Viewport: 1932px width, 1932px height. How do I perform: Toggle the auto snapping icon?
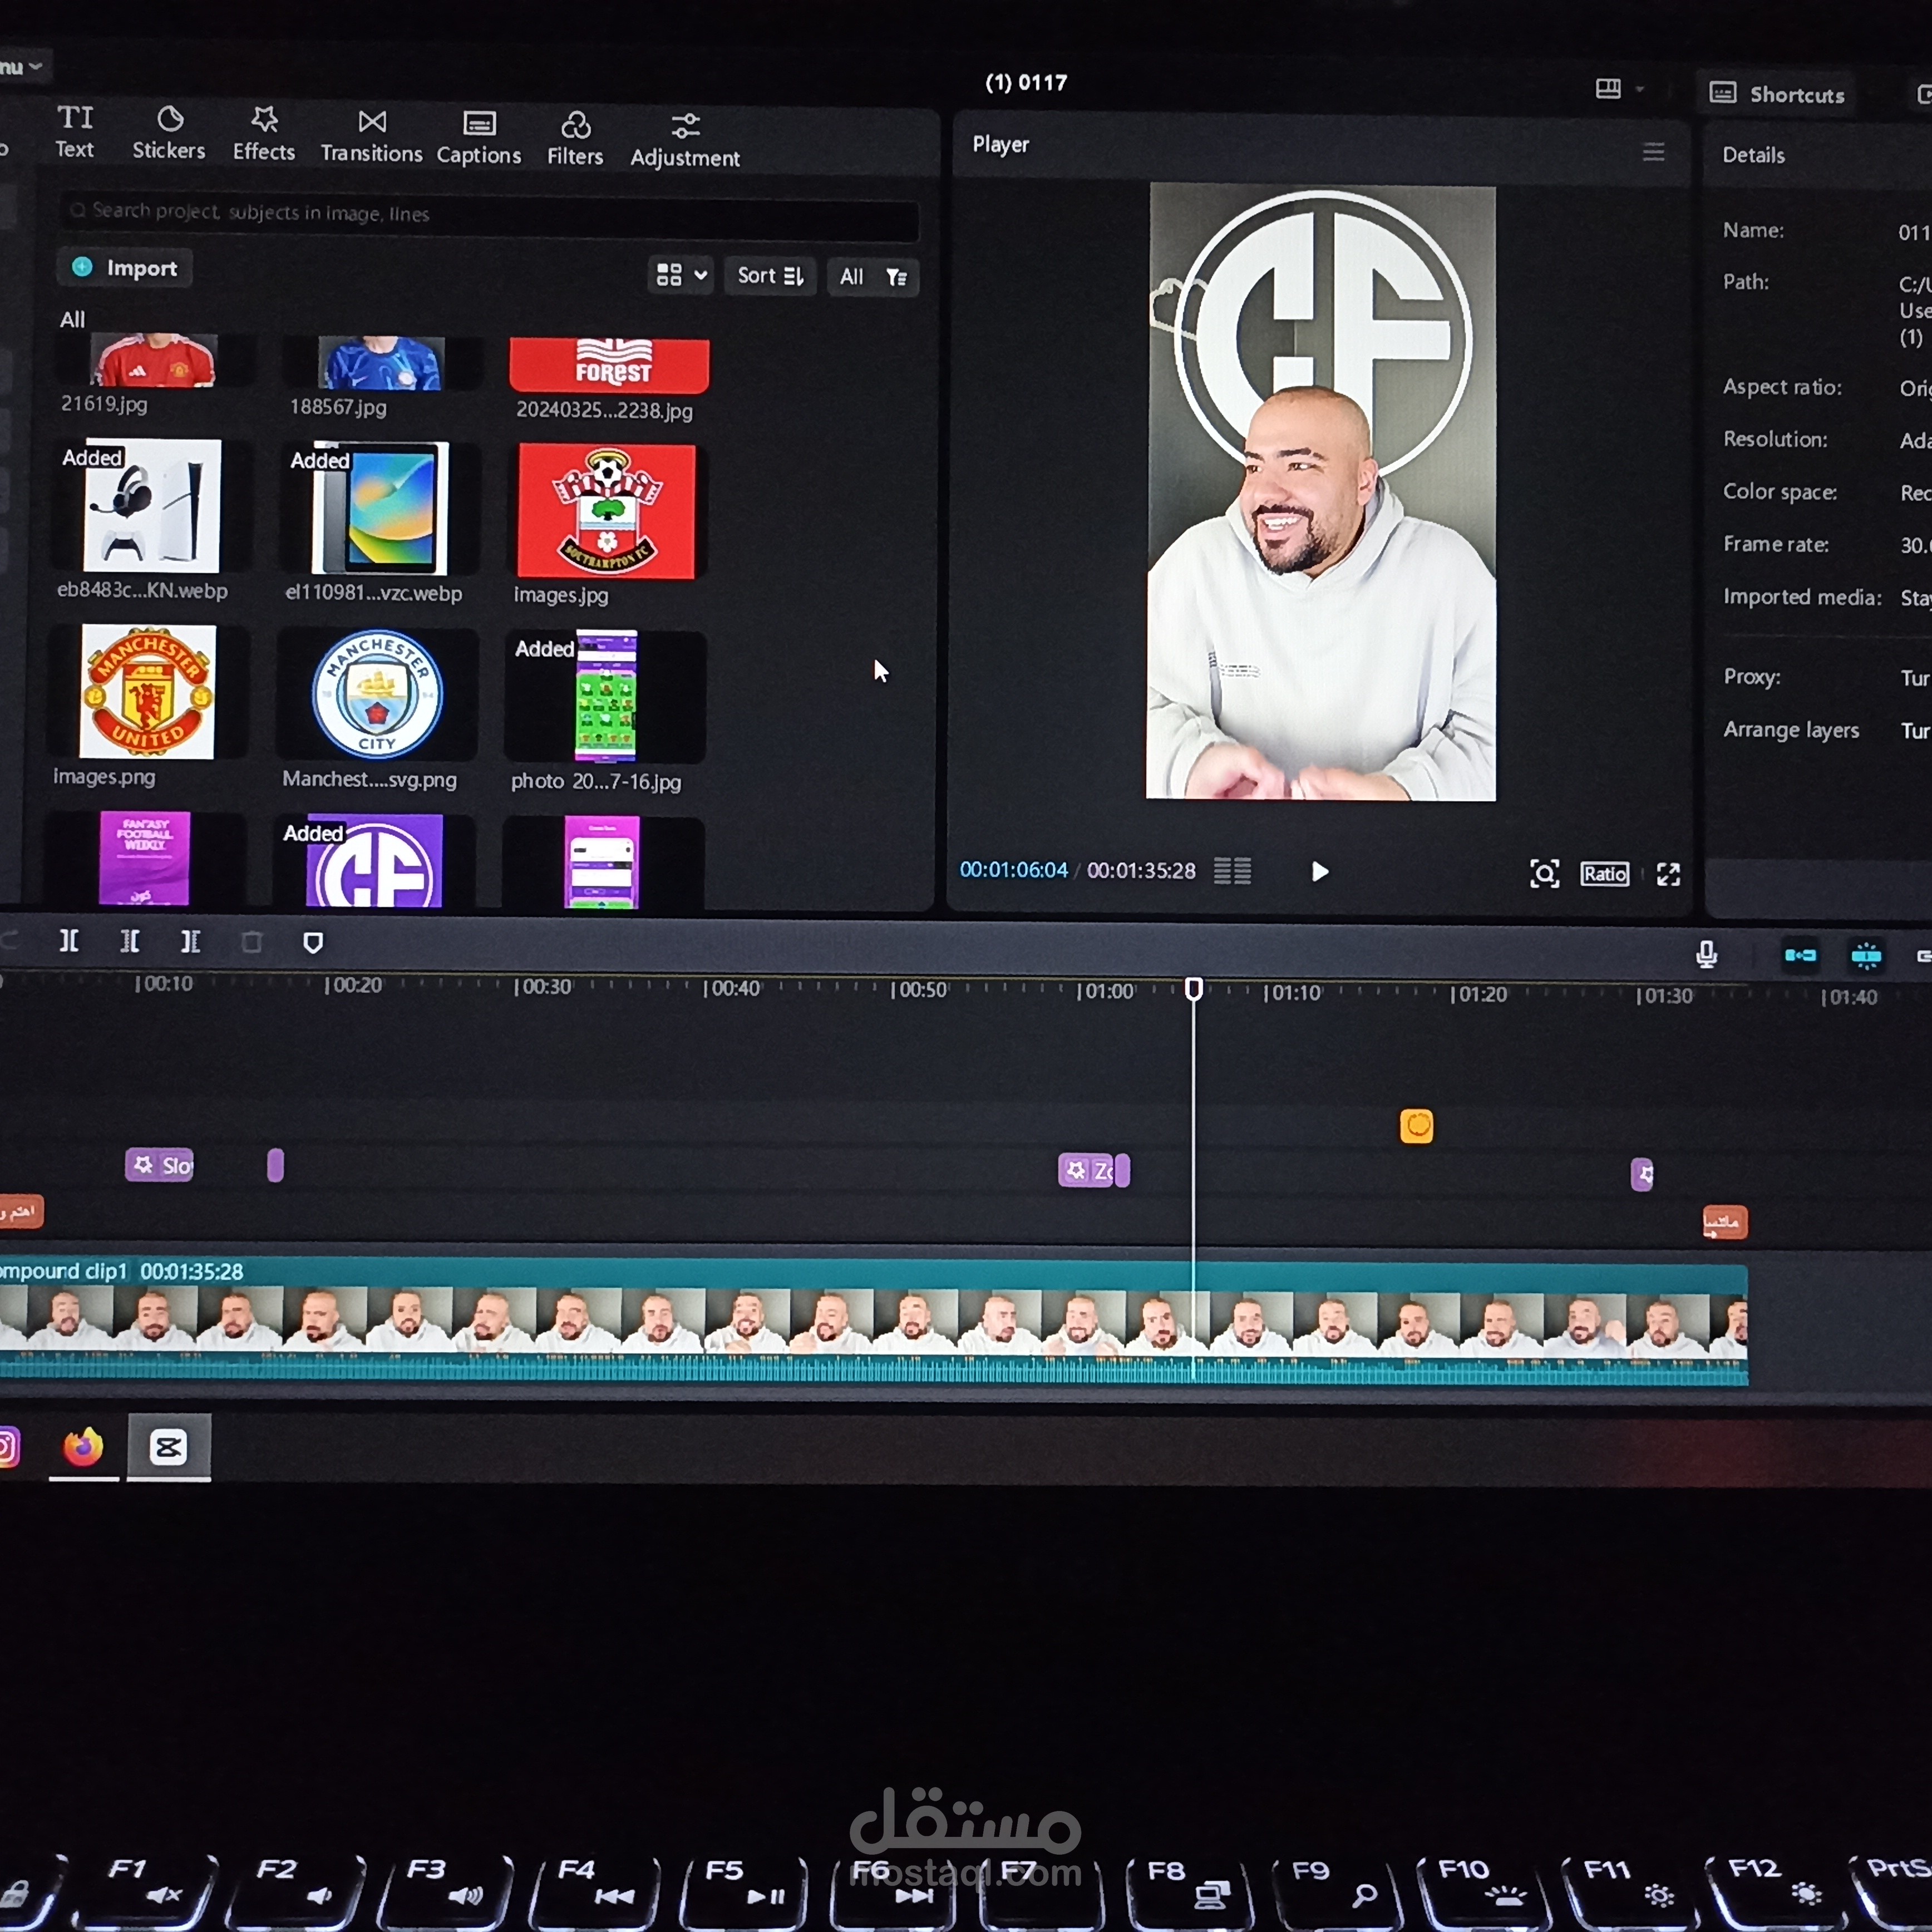(x=1866, y=956)
